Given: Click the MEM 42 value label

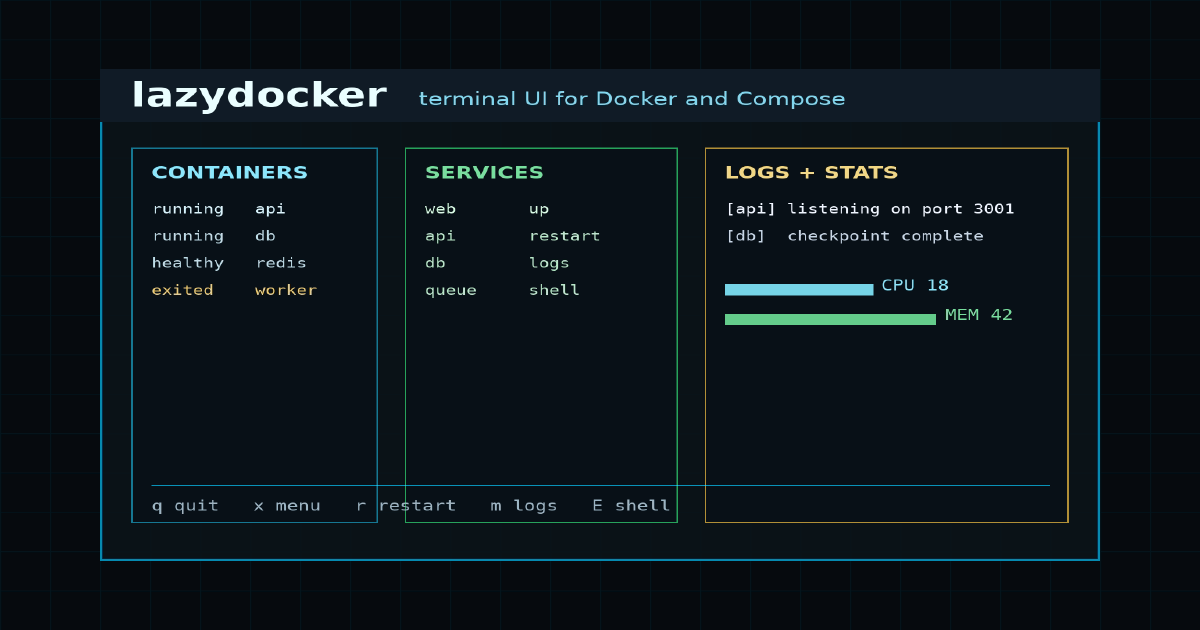Looking at the screenshot, I should point(979,315).
